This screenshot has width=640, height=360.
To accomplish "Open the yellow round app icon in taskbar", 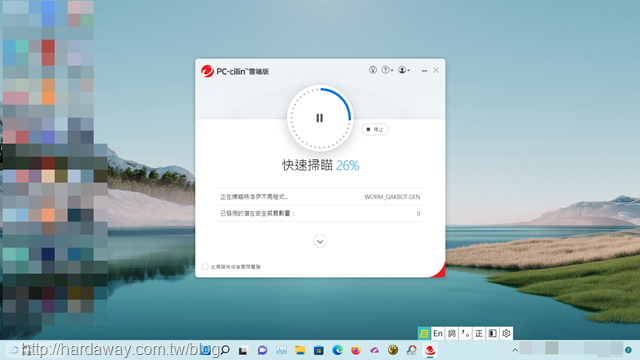I will click(x=393, y=350).
